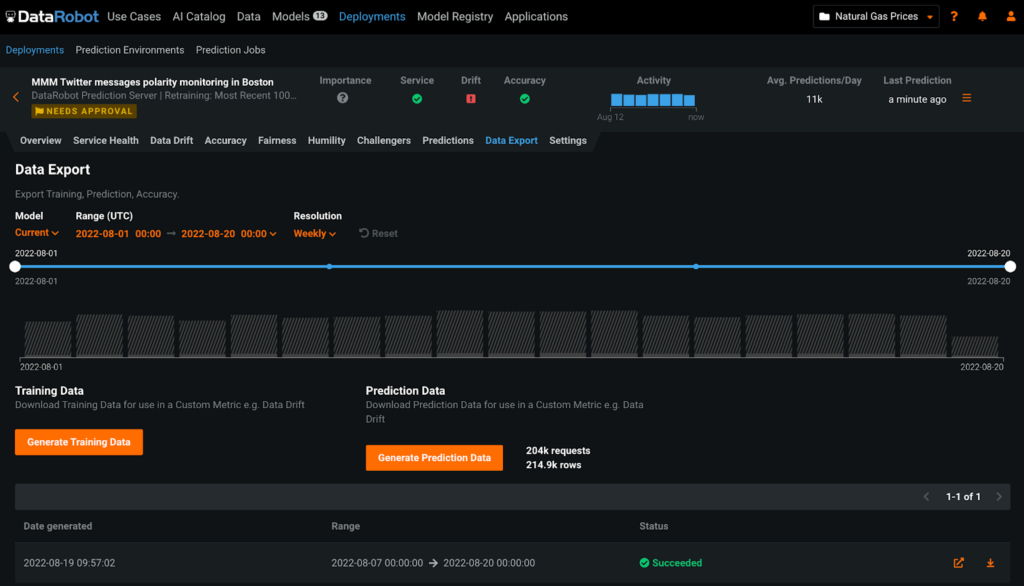Open the exported data in AI Catalog
The width and height of the screenshot is (1024, 586).
958,563
